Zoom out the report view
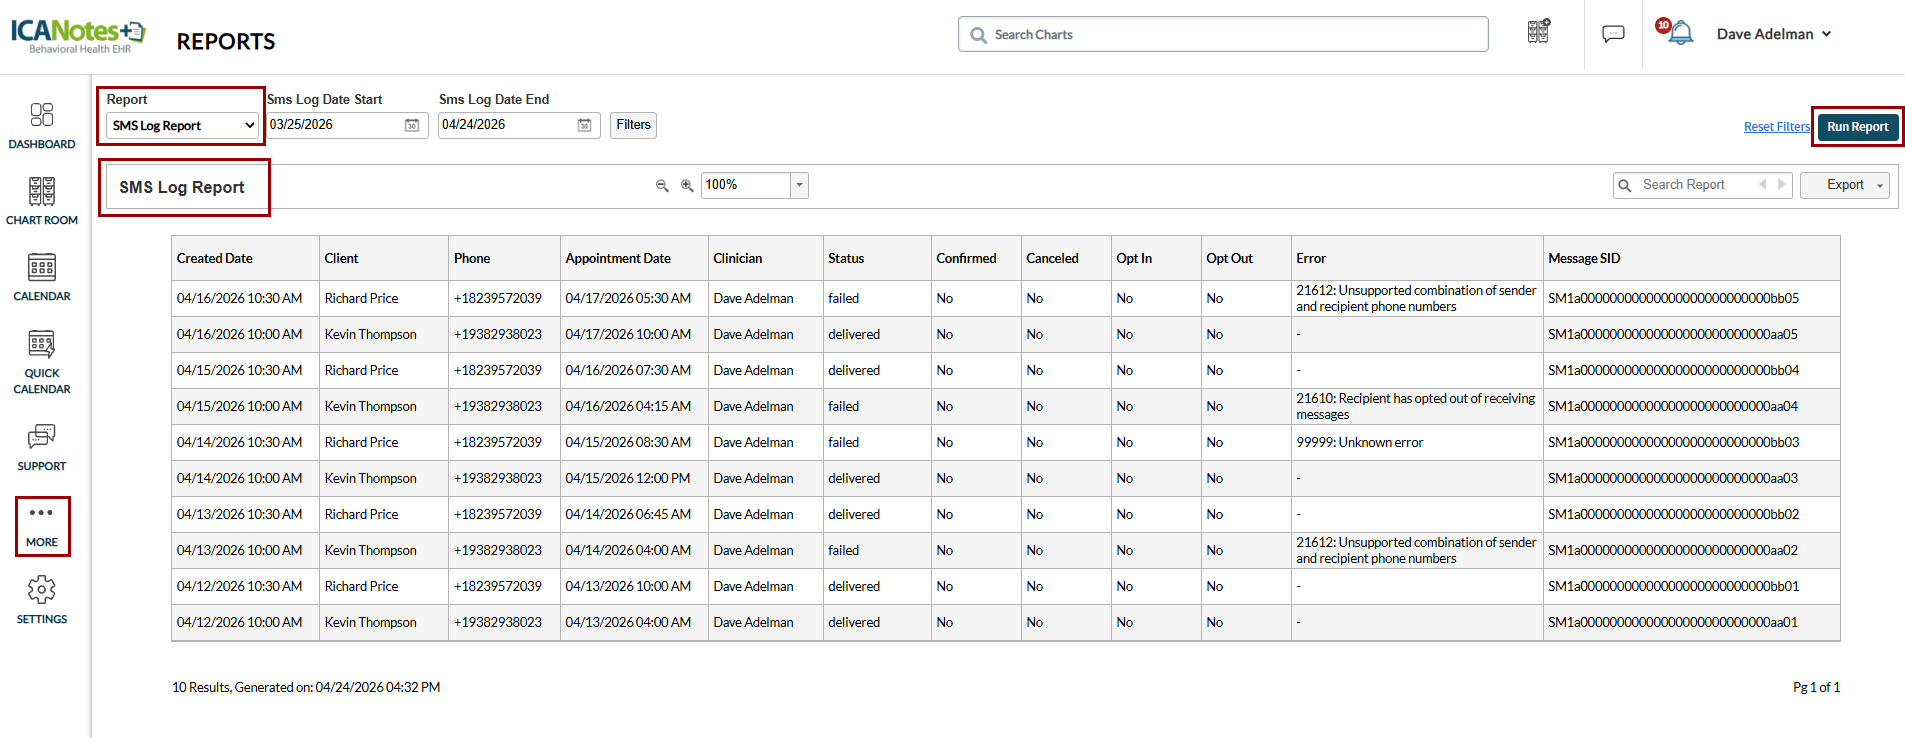The height and width of the screenshot is (738, 1905). pos(662,186)
